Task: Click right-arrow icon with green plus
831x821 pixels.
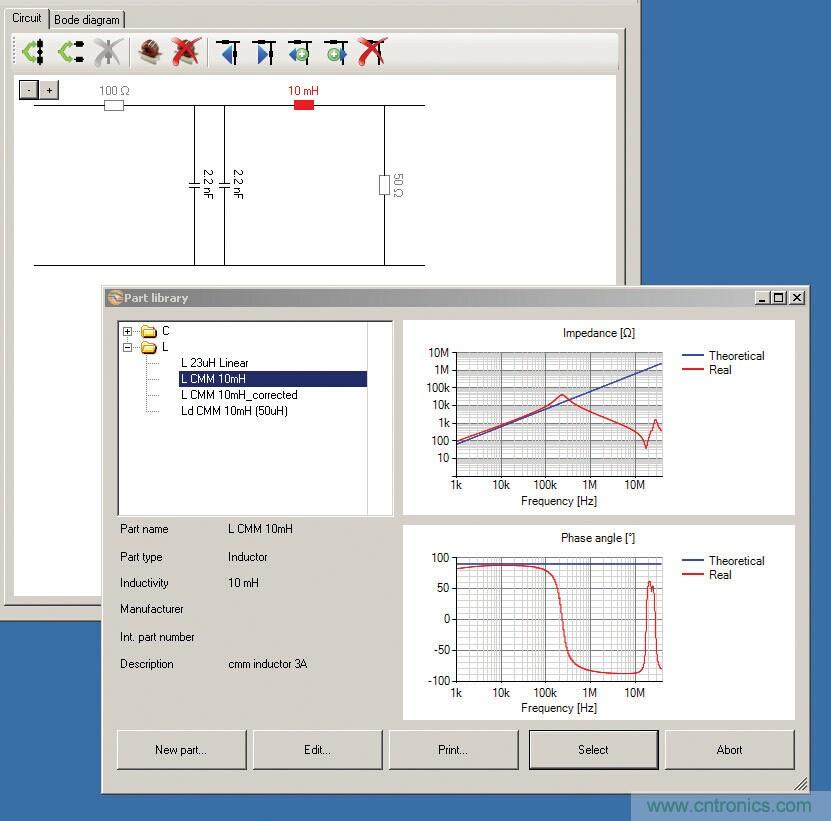Action: [336, 52]
